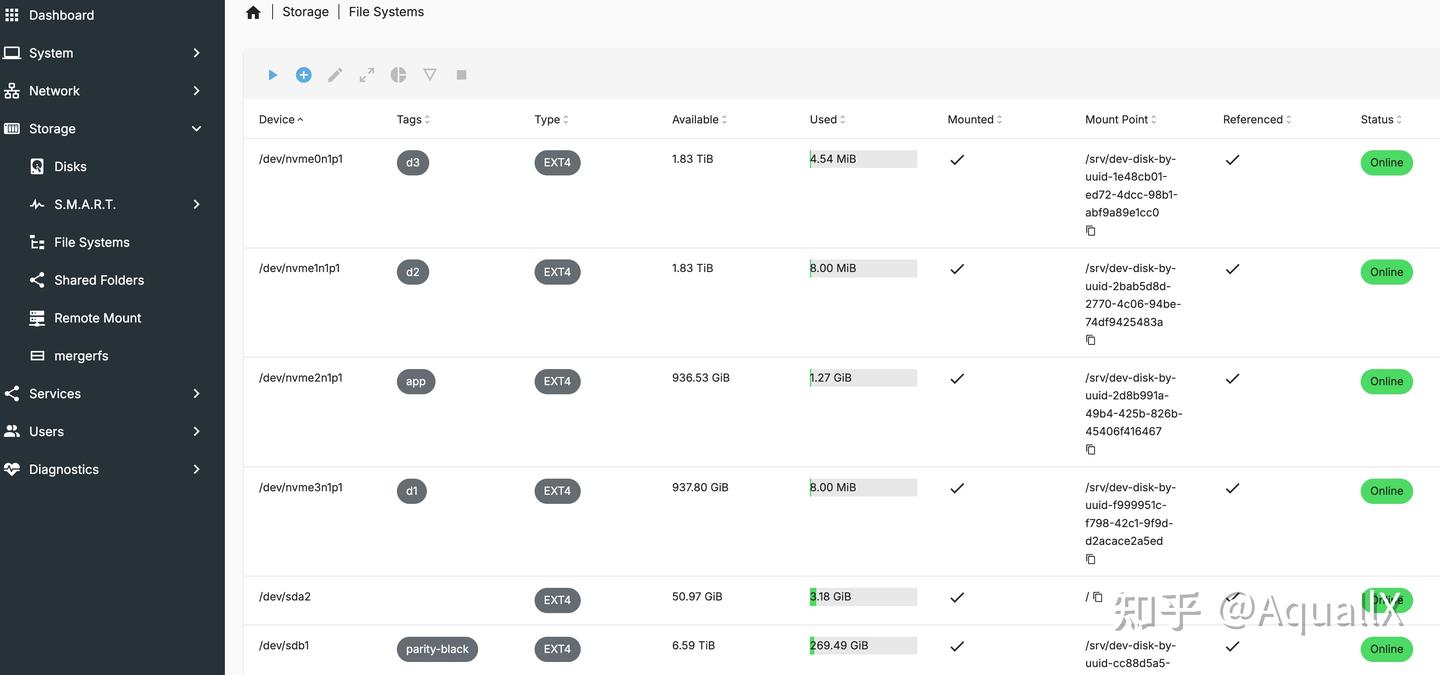The width and height of the screenshot is (1440, 675).
Task: Click the mergerfs icon in sidebar
Action: 37,356
